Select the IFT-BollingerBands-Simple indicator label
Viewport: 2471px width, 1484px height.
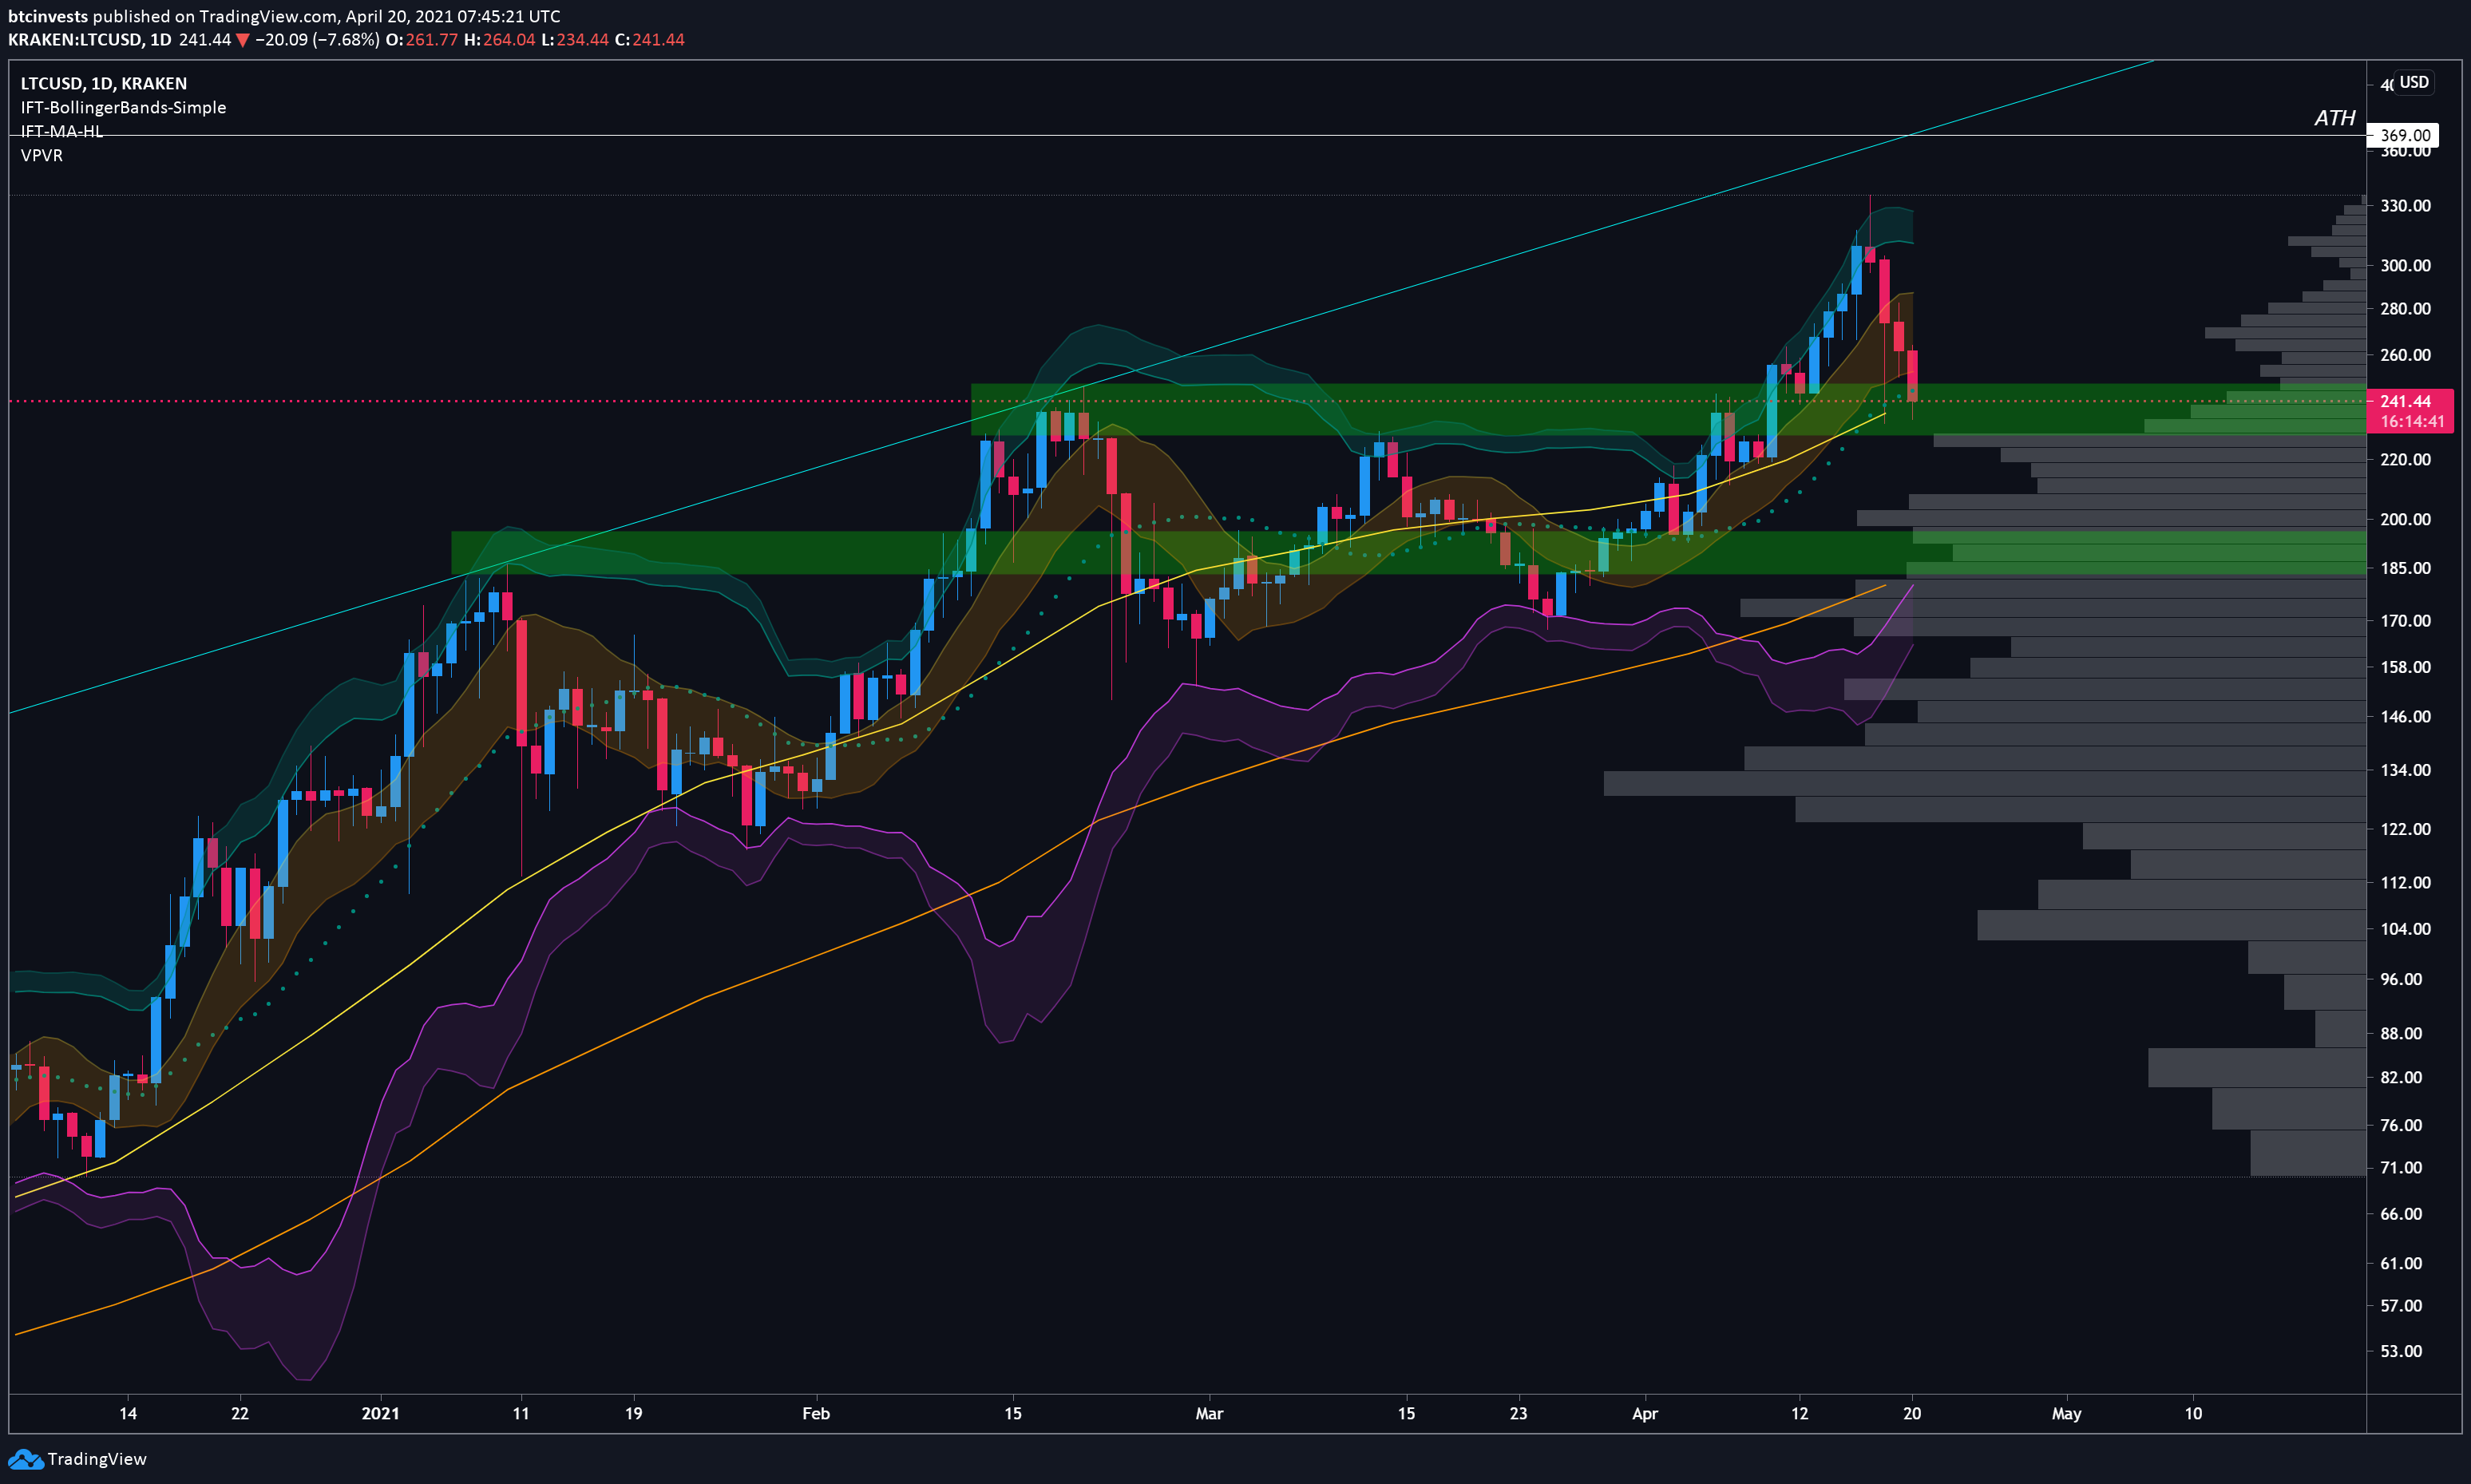(123, 107)
